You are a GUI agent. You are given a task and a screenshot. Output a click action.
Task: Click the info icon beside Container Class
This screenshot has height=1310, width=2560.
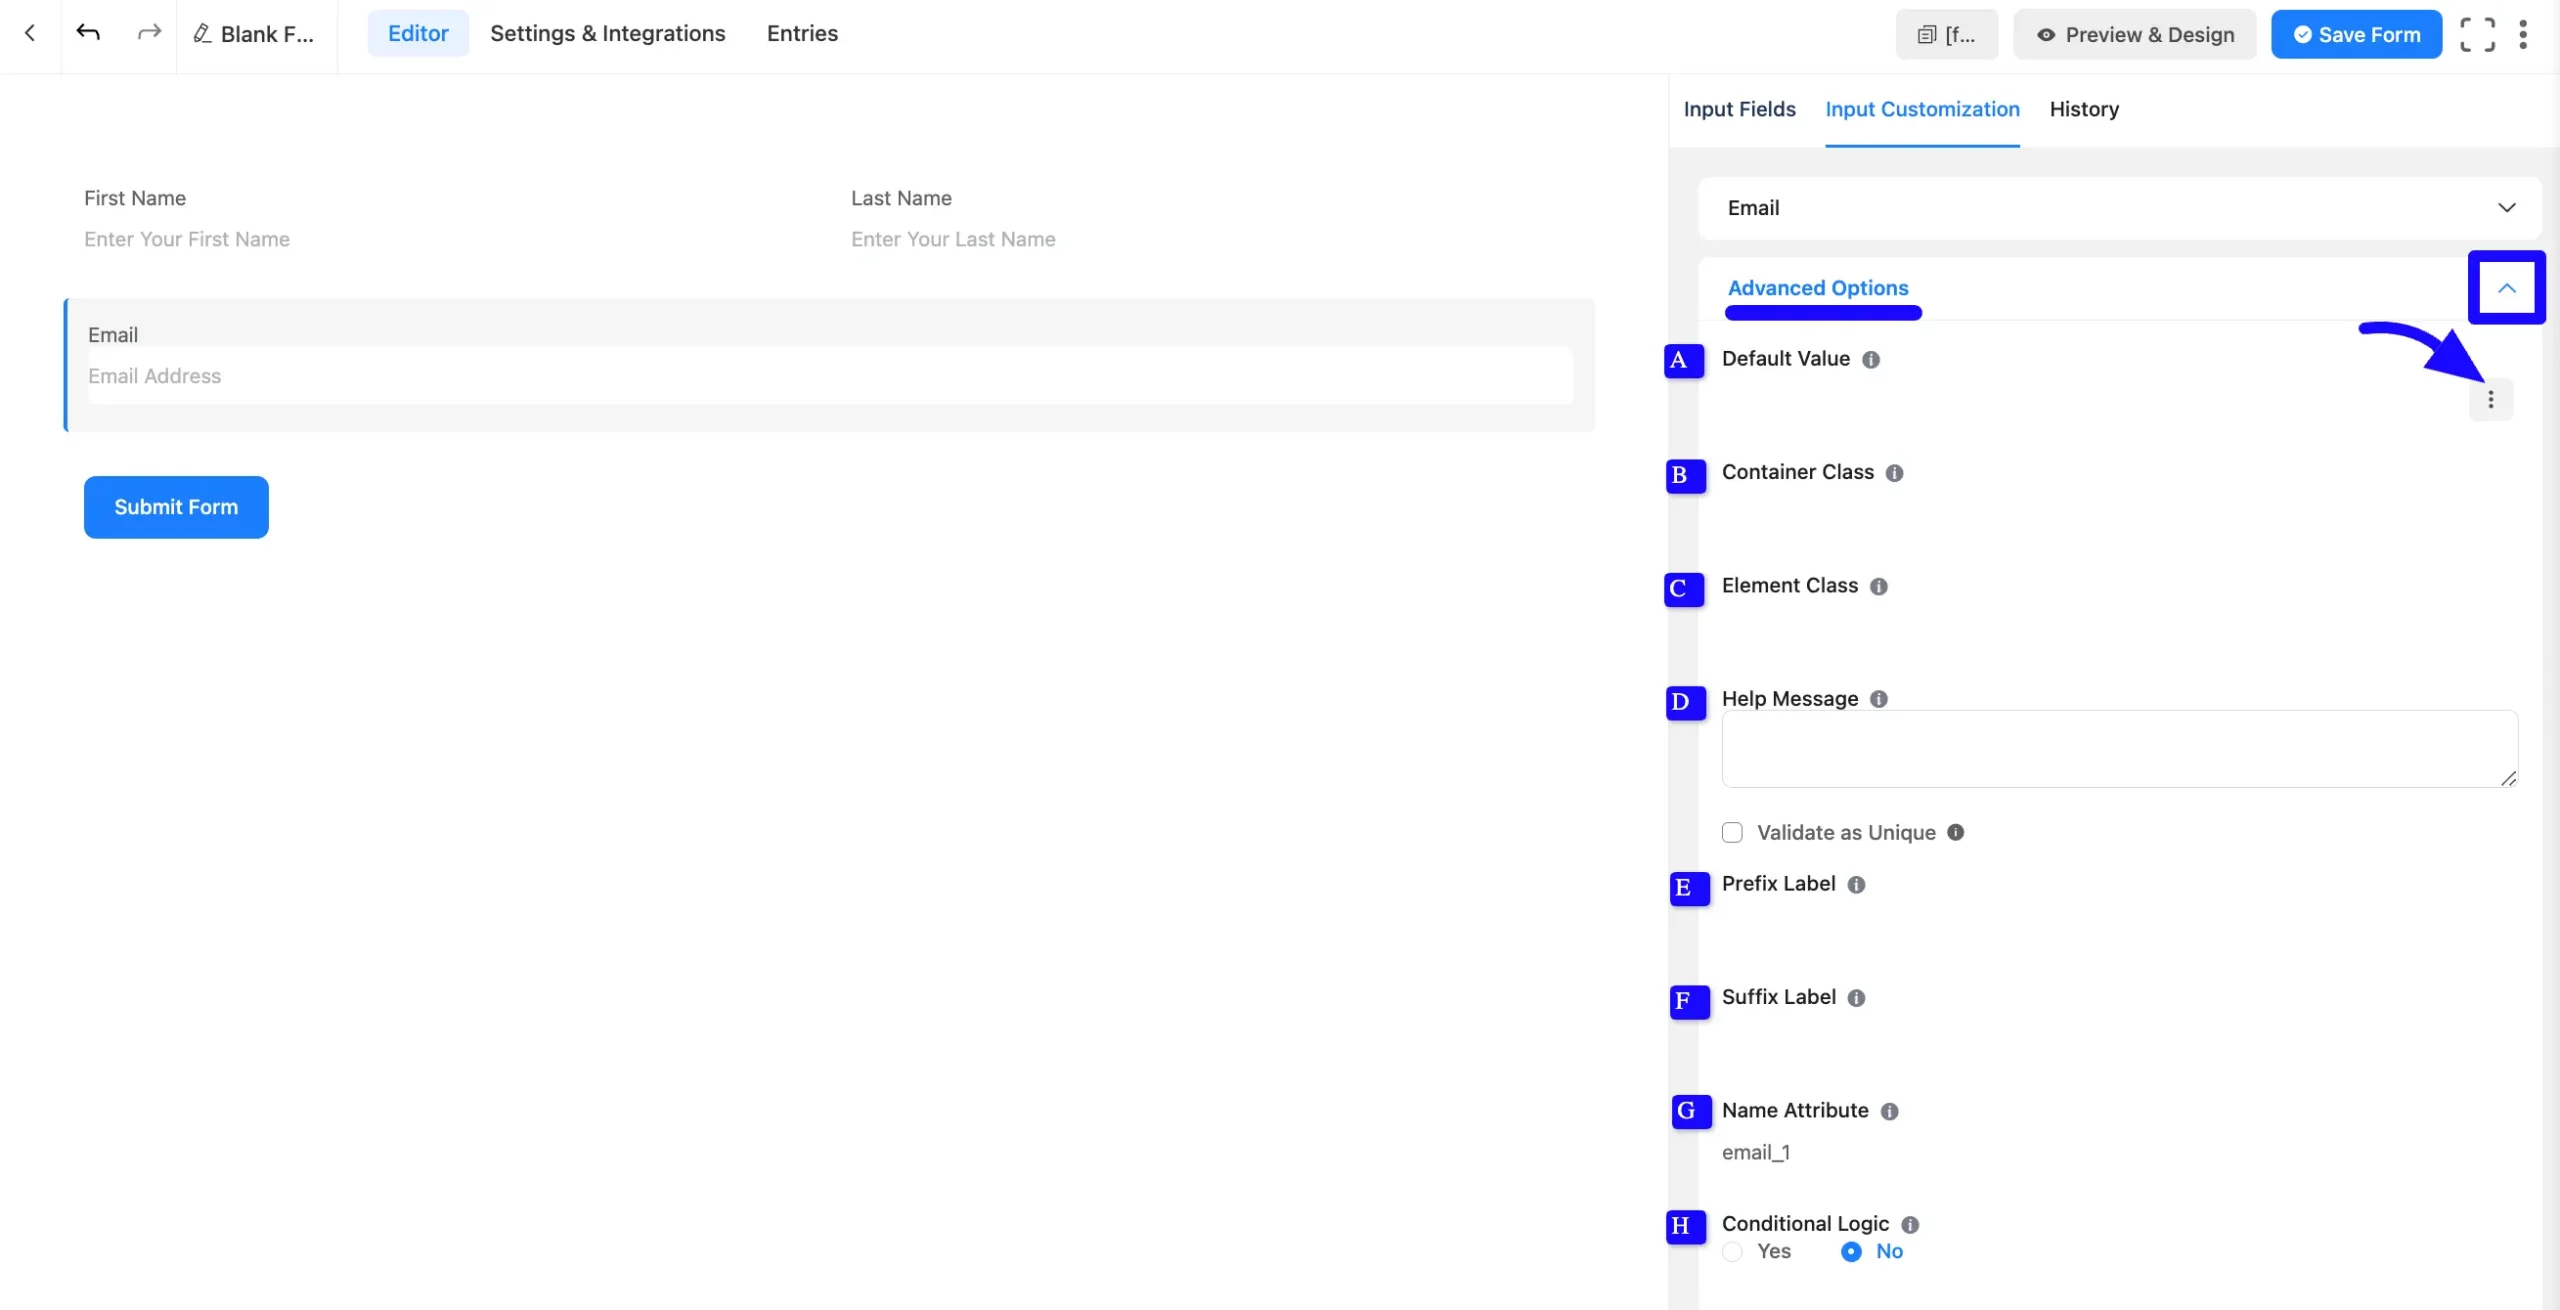click(x=1894, y=473)
